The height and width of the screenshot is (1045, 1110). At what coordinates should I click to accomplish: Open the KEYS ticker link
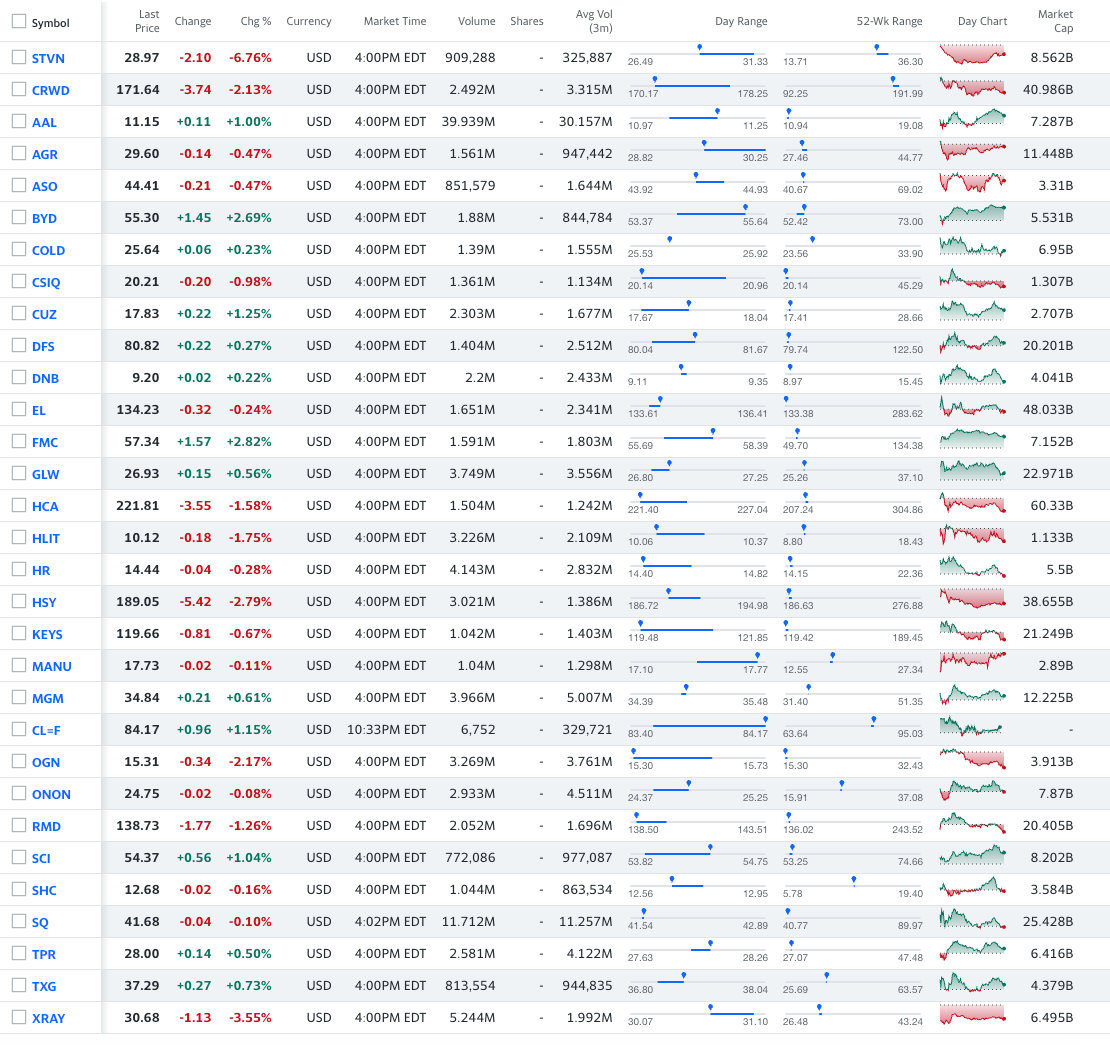coord(47,634)
